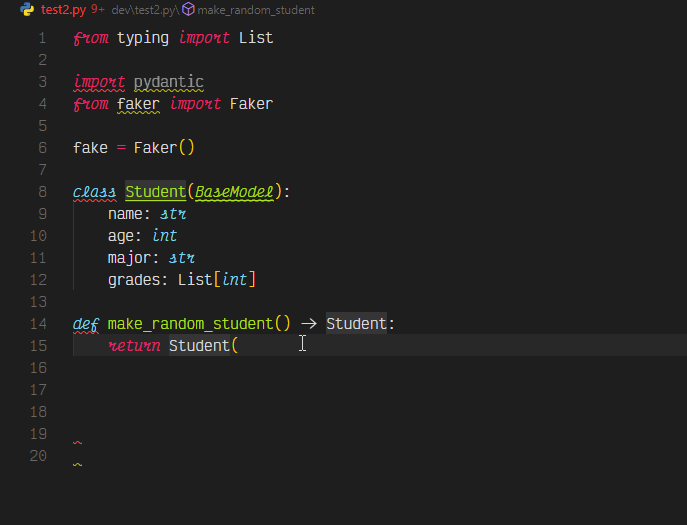Image resolution: width=687 pixels, height=525 pixels.
Task: Click 'major' field on line 11
Action: [x=129, y=258]
